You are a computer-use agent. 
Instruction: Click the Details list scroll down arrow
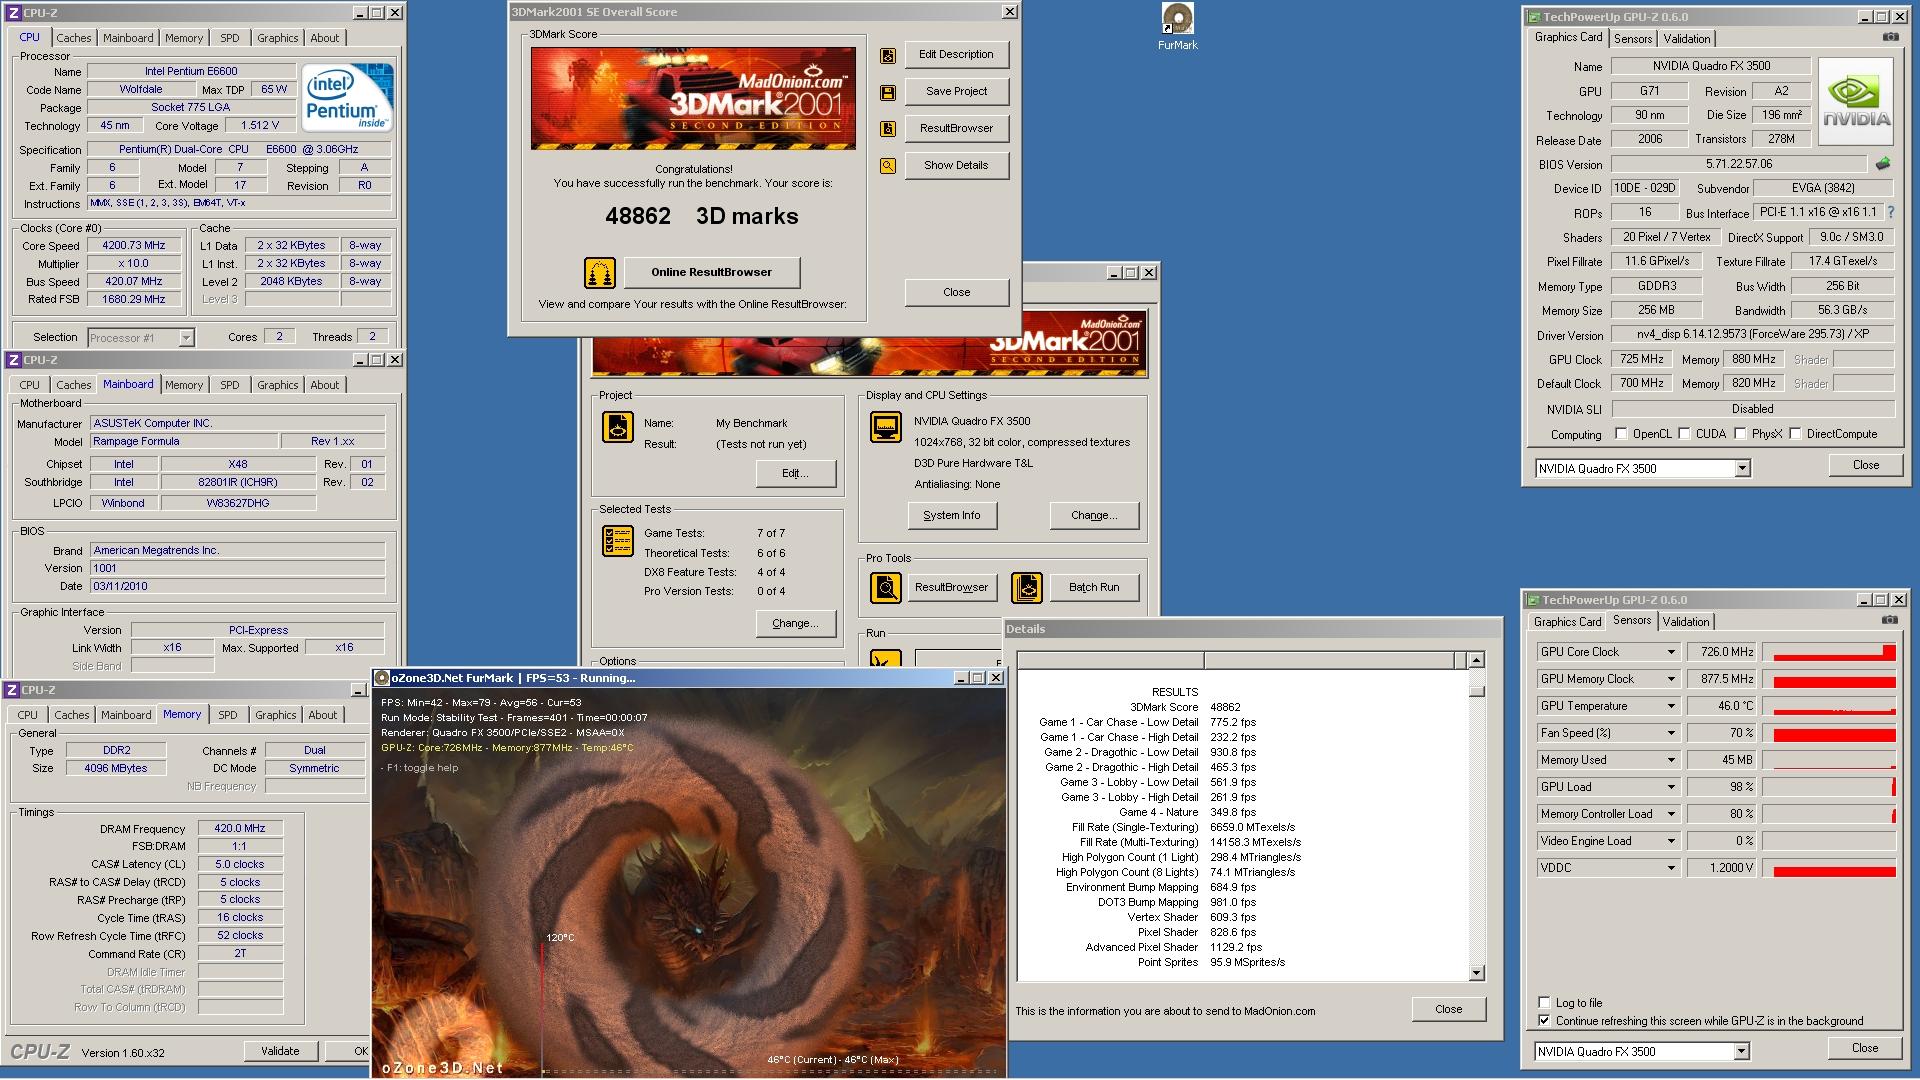click(1477, 973)
